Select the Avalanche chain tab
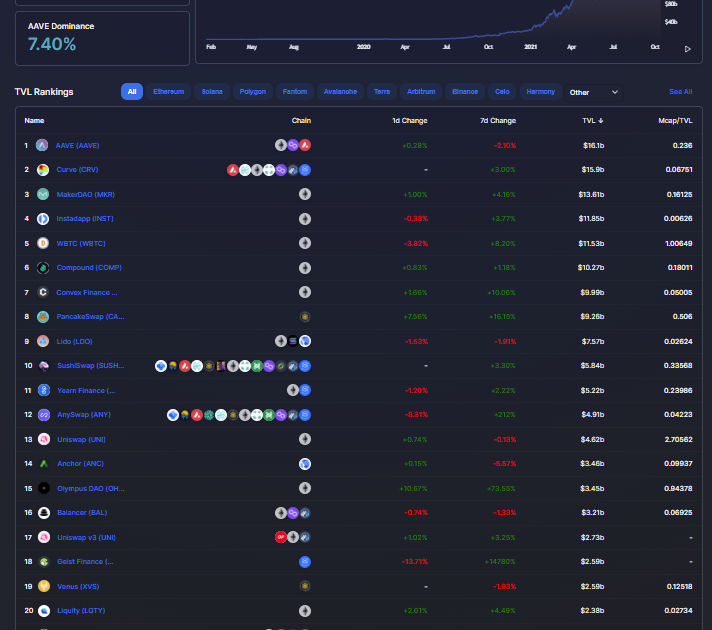 341,92
